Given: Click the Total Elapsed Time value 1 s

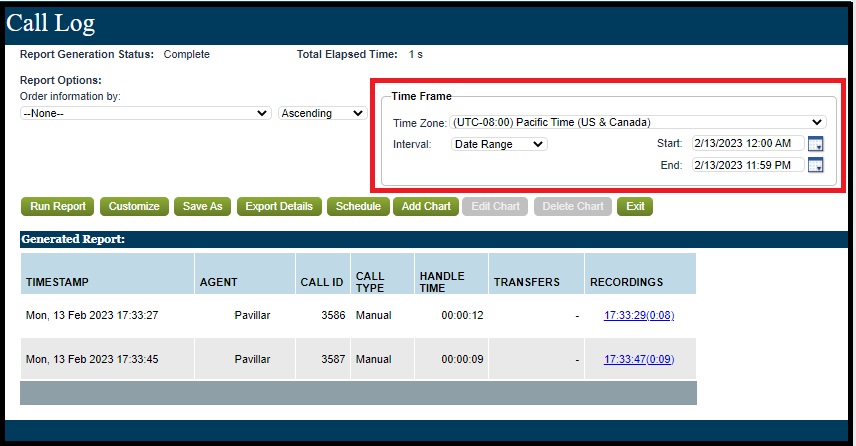Looking at the screenshot, I should coord(415,55).
